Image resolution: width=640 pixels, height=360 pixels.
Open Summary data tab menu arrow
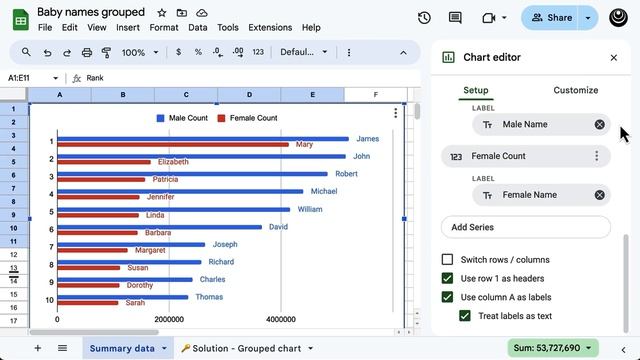point(164,348)
